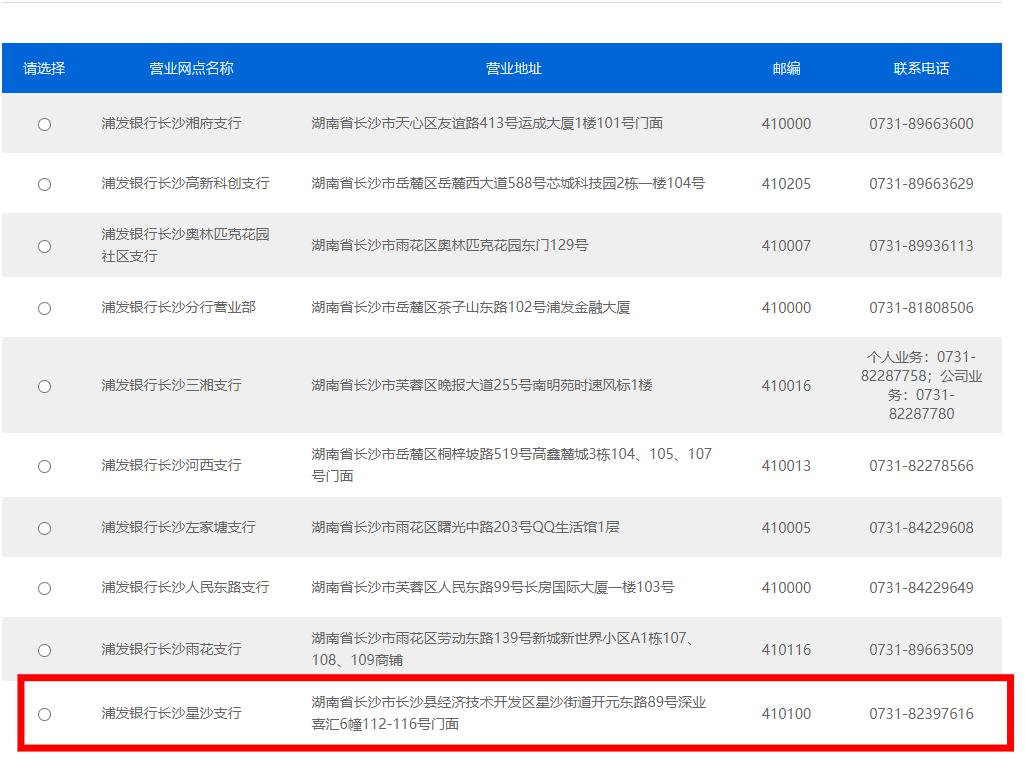
Task: Click the 营业网点名称 column header
Action: pos(191,69)
